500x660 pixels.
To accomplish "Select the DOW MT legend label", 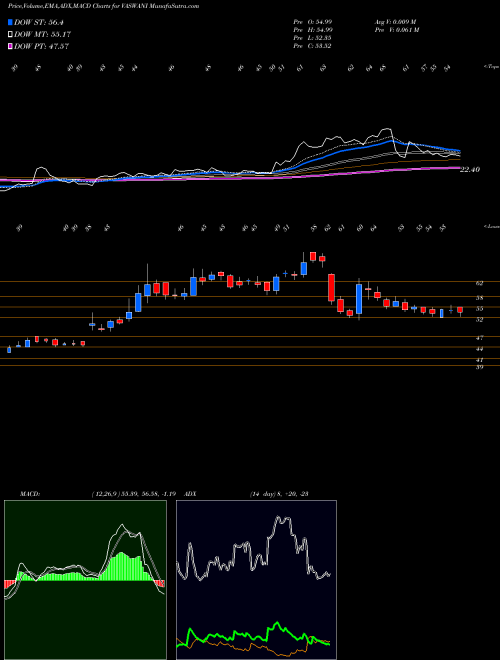I will click(42, 34).
